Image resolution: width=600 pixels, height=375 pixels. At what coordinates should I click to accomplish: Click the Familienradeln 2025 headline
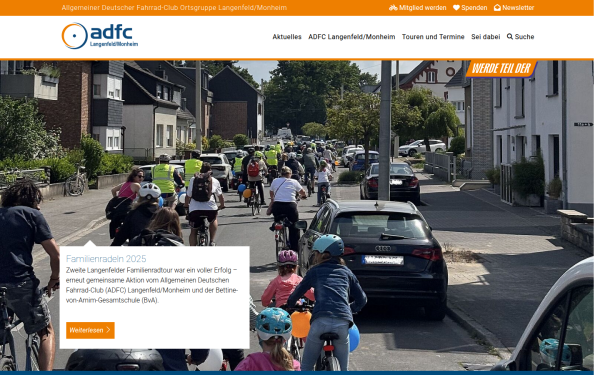click(106, 259)
